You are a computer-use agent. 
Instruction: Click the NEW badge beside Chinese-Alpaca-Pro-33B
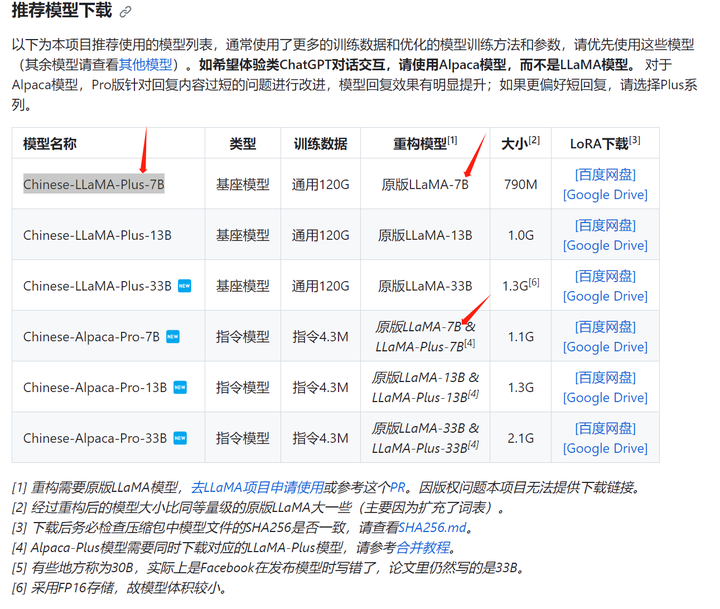[180, 438]
